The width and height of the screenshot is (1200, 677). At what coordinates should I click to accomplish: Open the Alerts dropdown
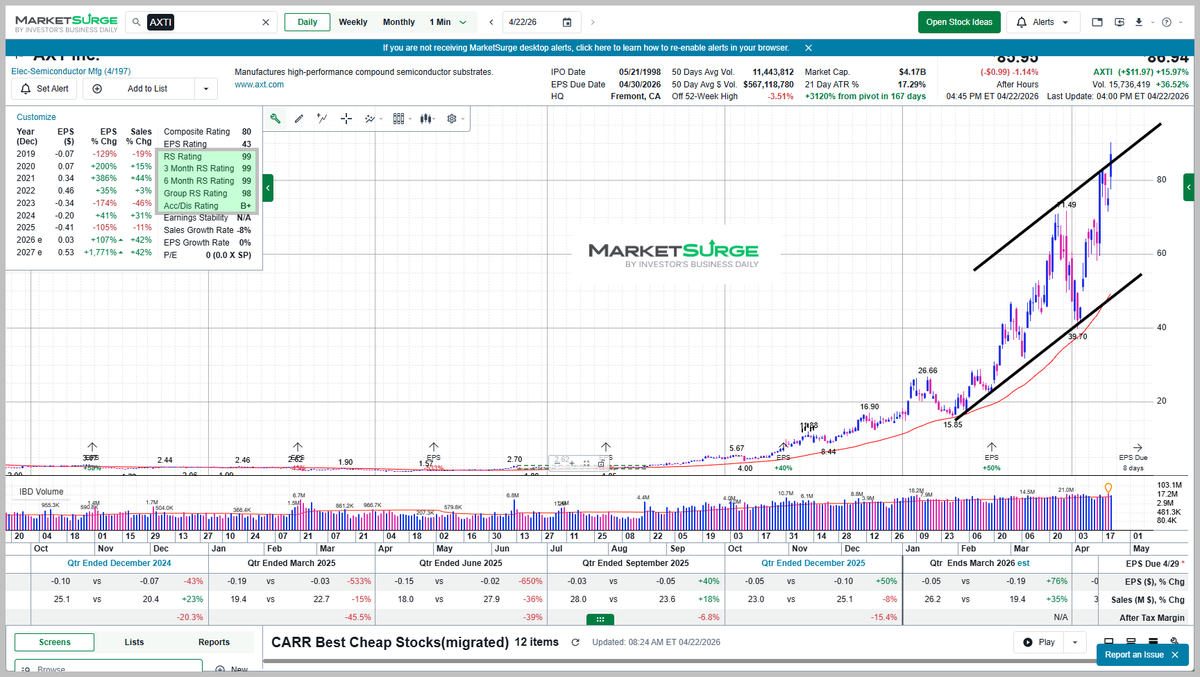pyautogui.click(x=1043, y=22)
